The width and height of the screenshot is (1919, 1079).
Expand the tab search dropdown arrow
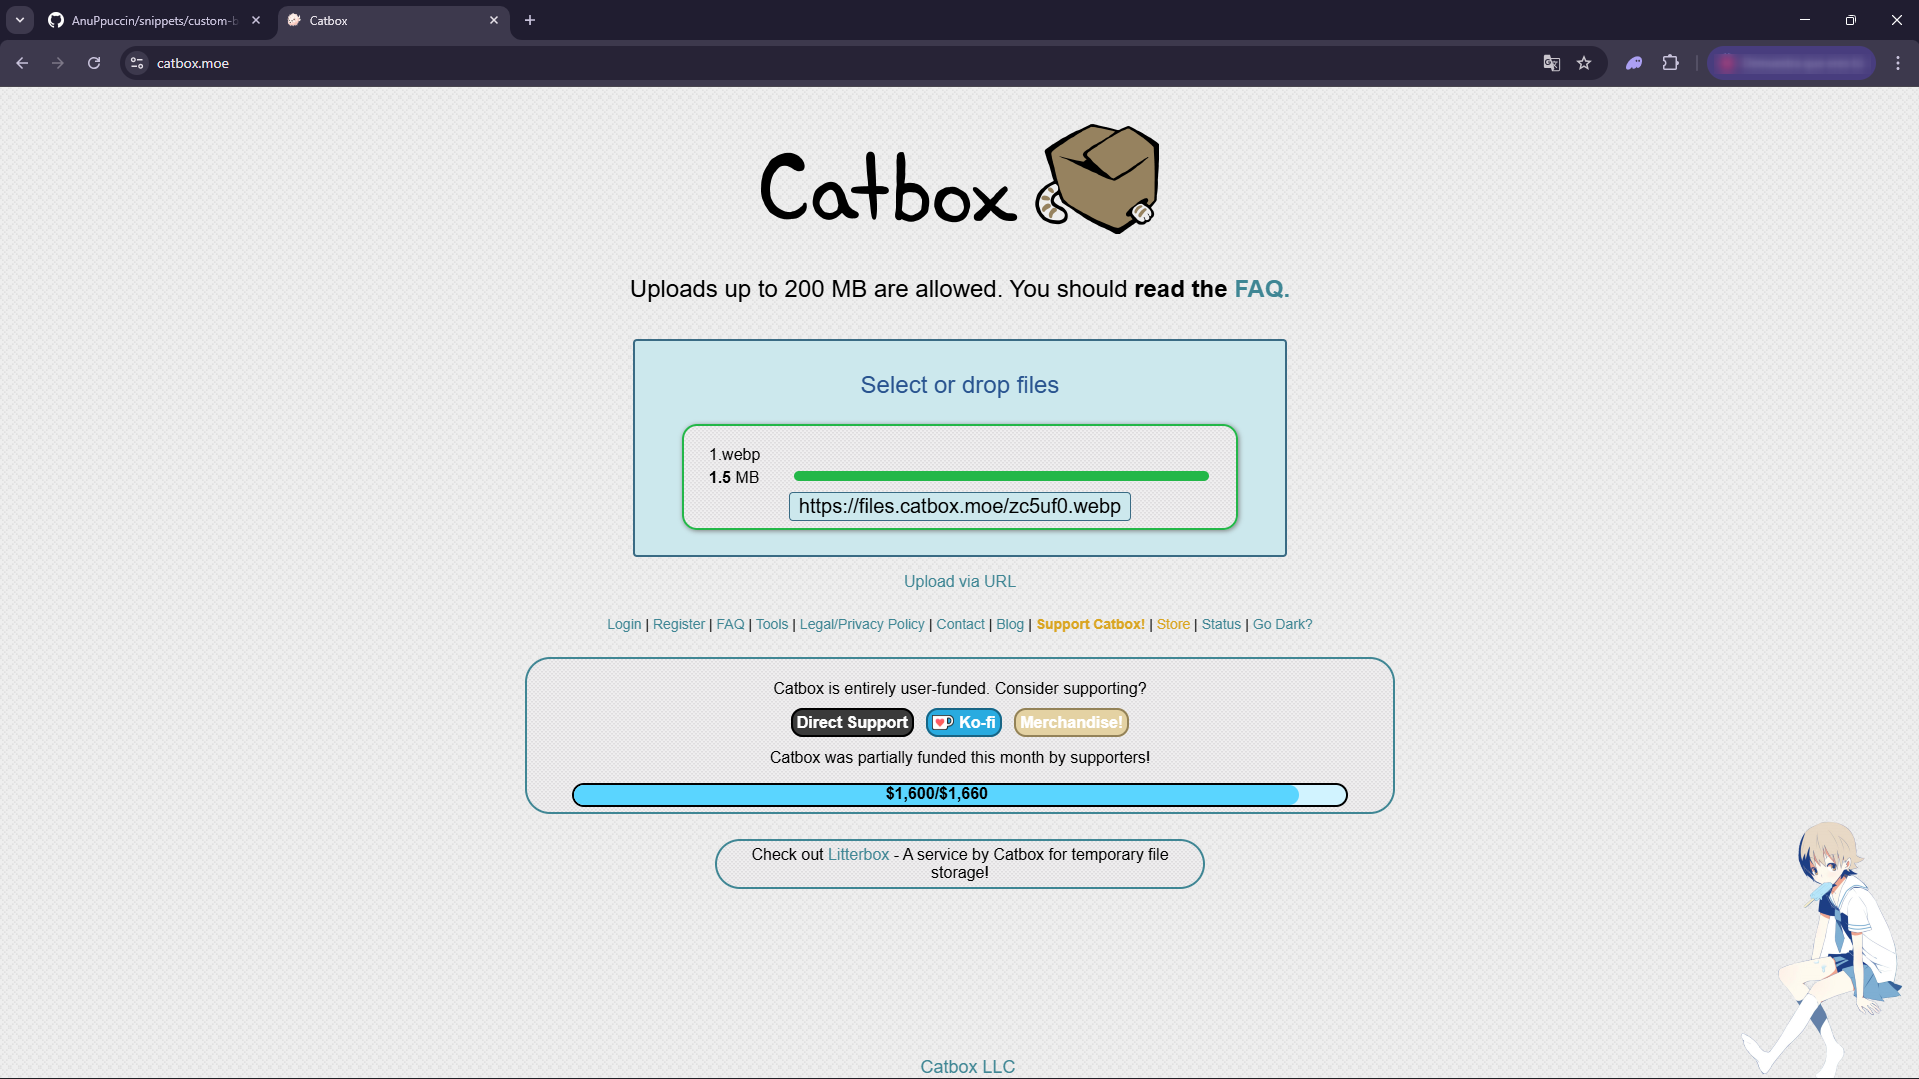(x=20, y=20)
